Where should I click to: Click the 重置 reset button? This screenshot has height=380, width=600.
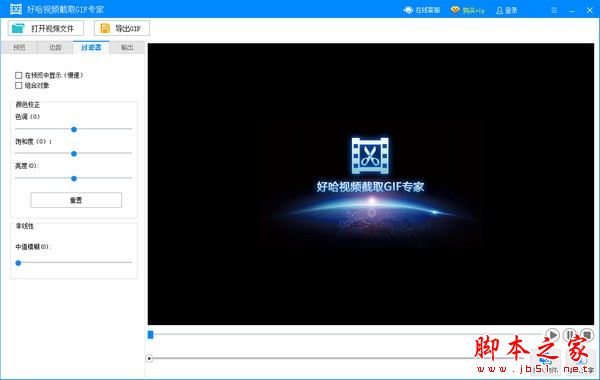pyautogui.click(x=76, y=200)
